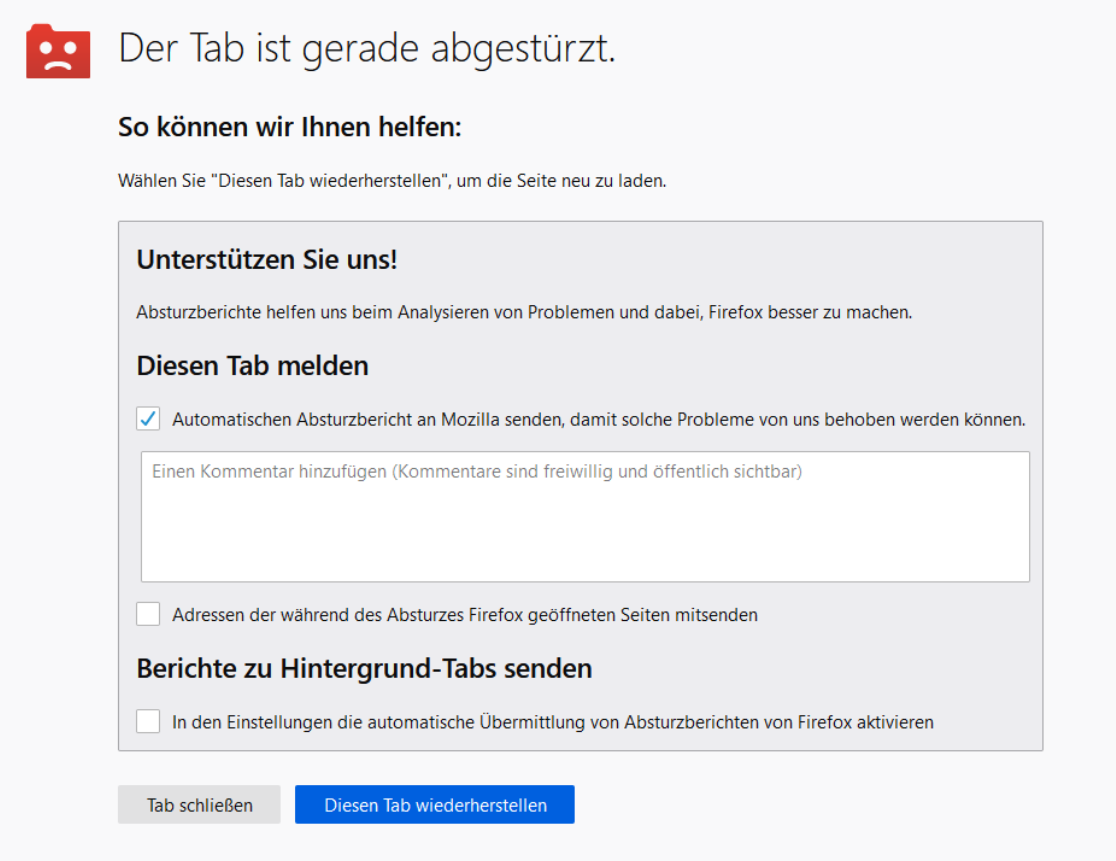The image size is (1116, 861).
Task: Focus the comment text box
Action: coord(585,530)
